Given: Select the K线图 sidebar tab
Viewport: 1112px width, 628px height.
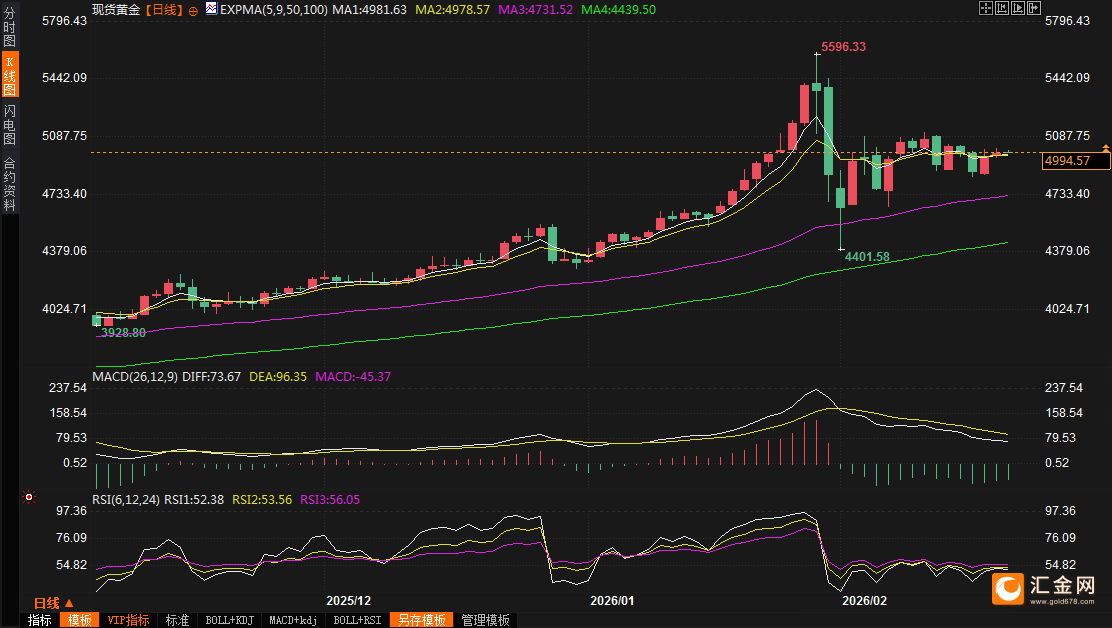Looking at the screenshot, I should 9,74.
